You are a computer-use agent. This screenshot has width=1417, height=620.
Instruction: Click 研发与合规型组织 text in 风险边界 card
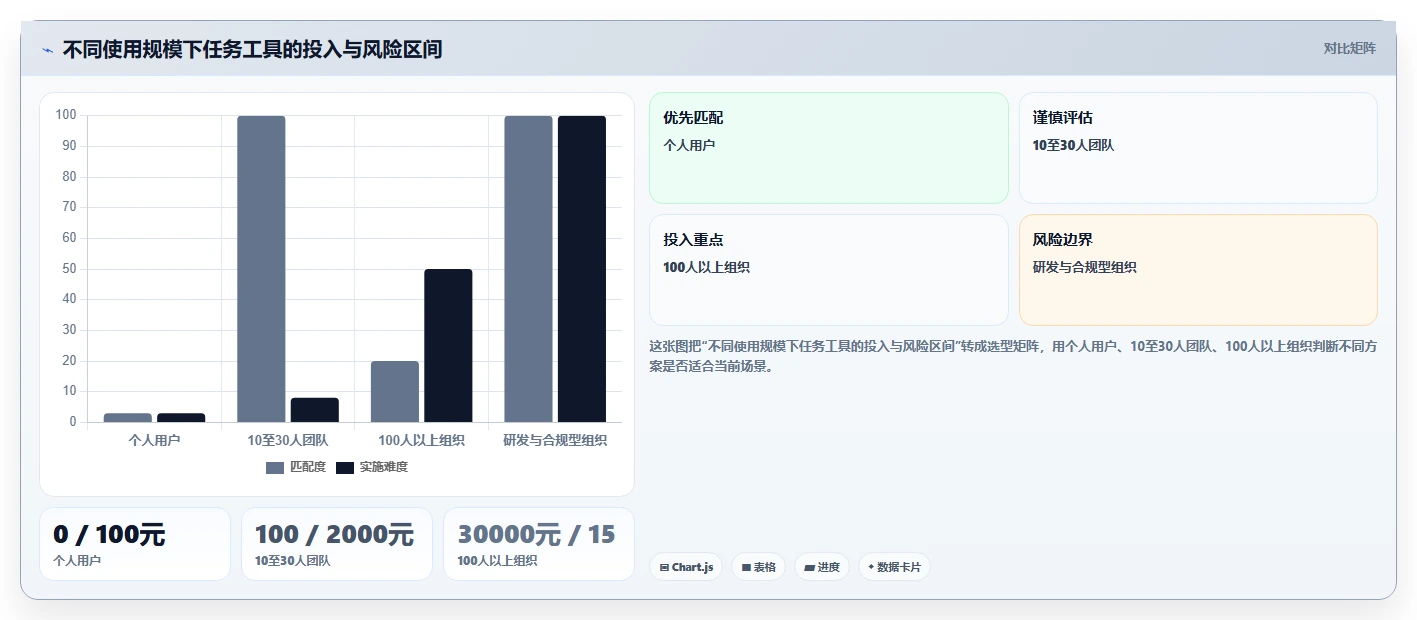(x=1085, y=267)
